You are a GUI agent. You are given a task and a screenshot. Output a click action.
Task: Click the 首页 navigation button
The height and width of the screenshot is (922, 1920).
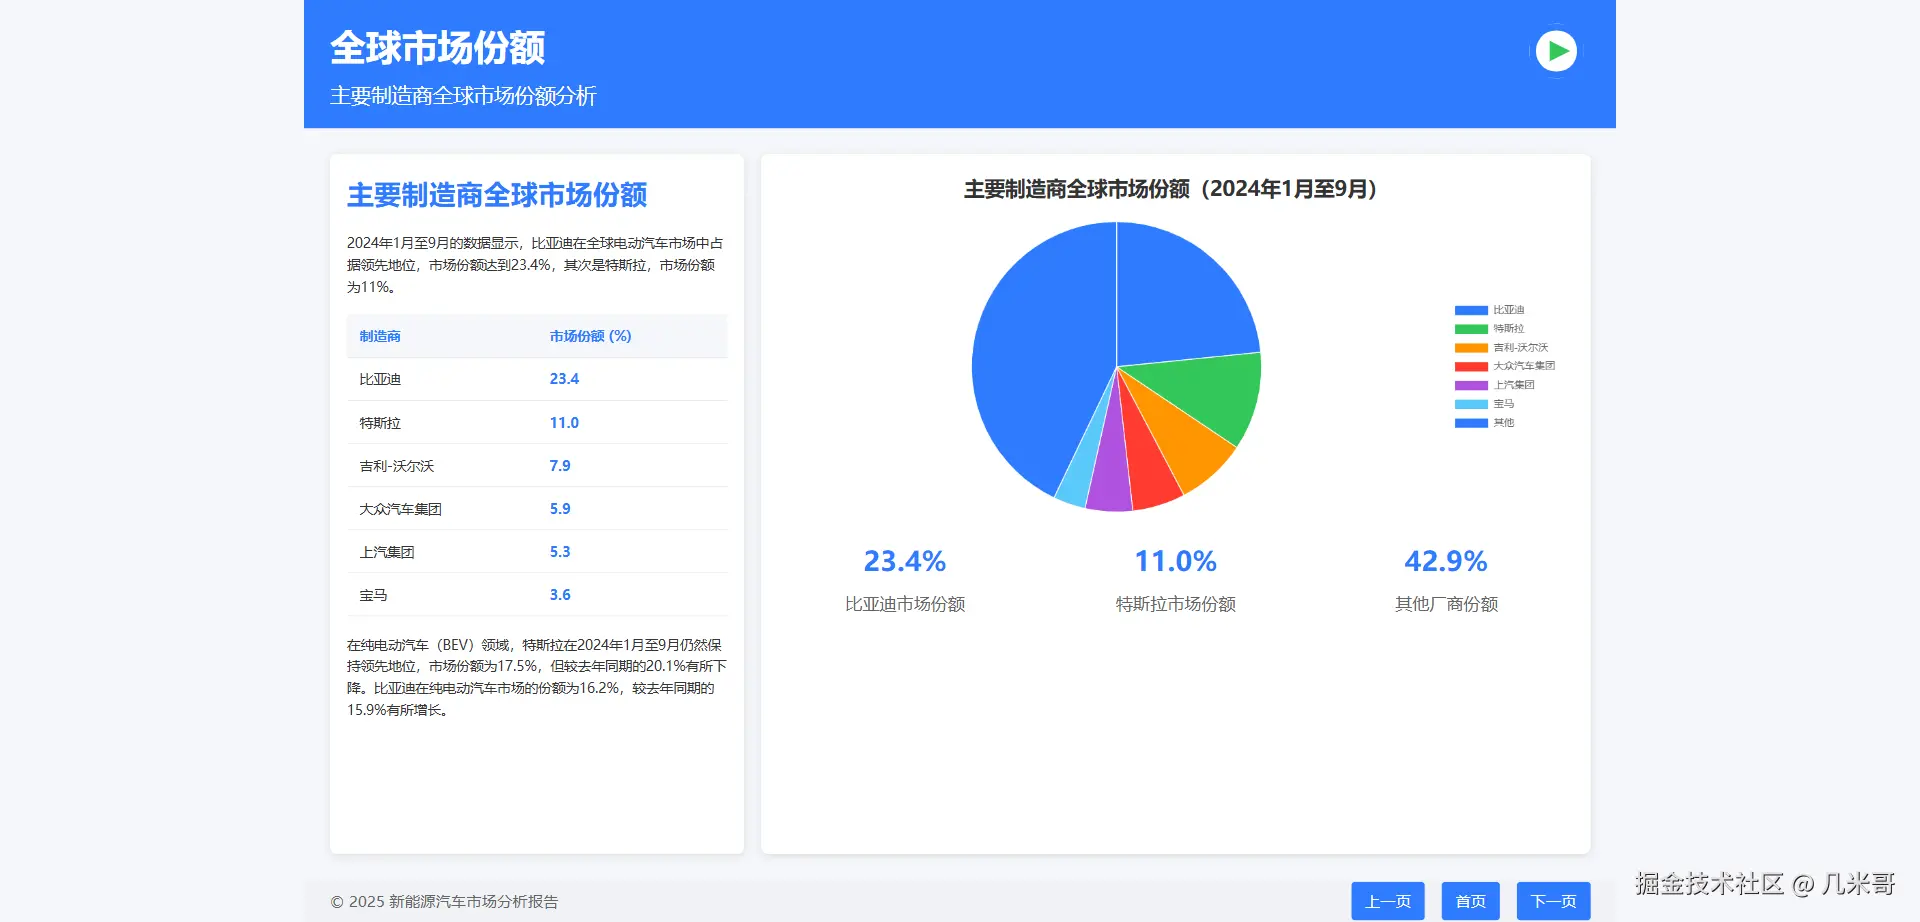[x=1470, y=900]
